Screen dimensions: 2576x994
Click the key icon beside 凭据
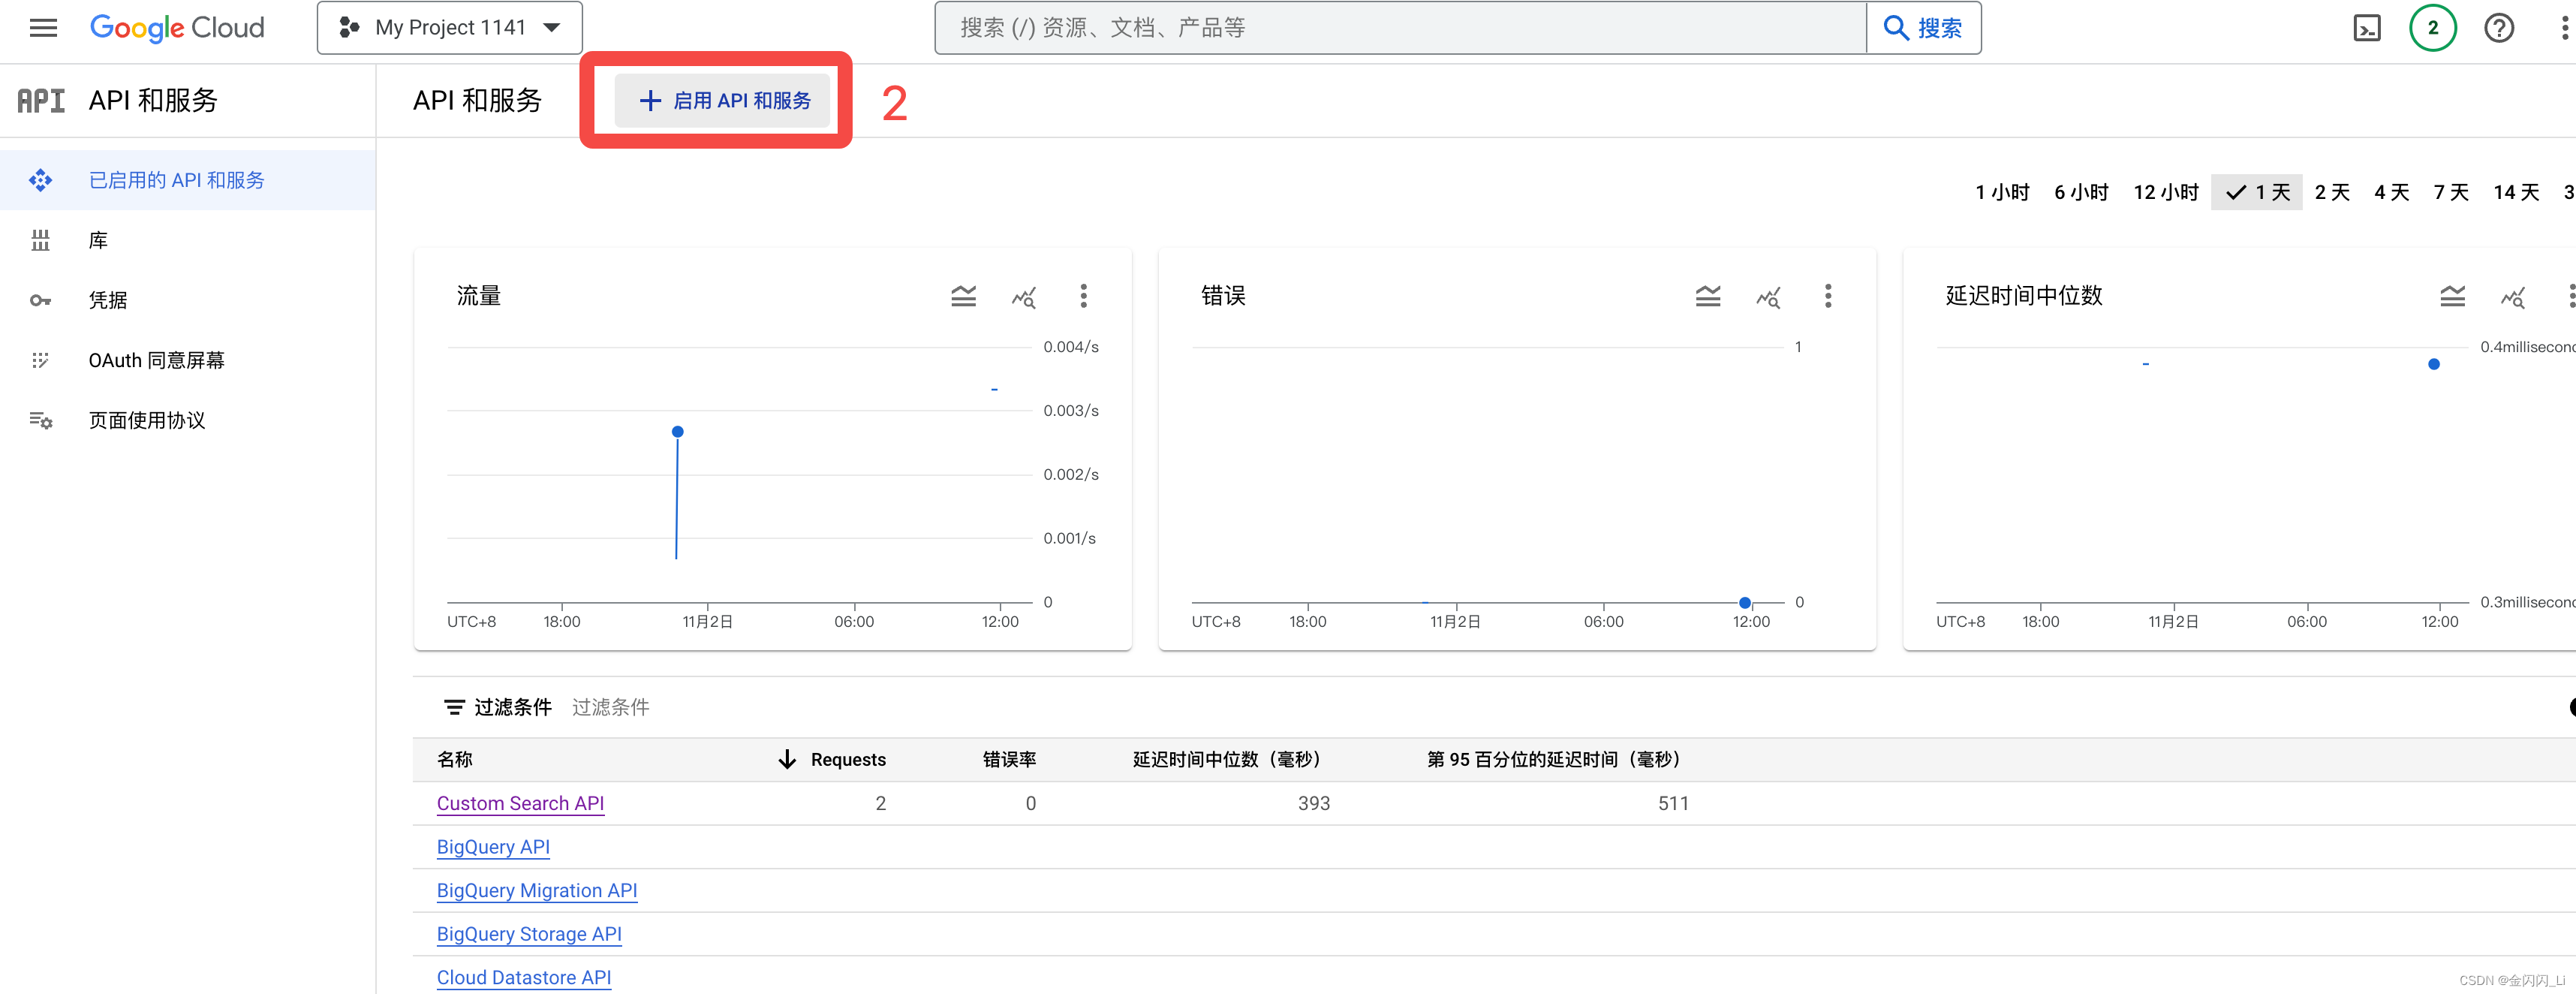40,300
